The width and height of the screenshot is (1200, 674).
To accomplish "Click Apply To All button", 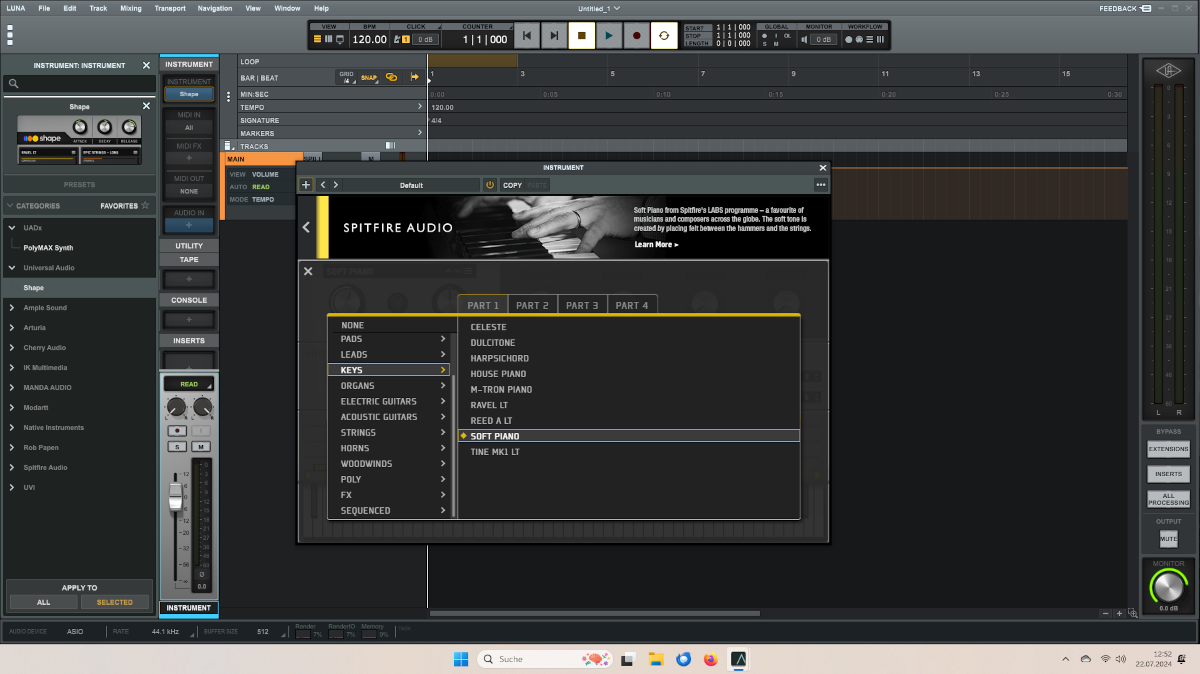I will 43,602.
